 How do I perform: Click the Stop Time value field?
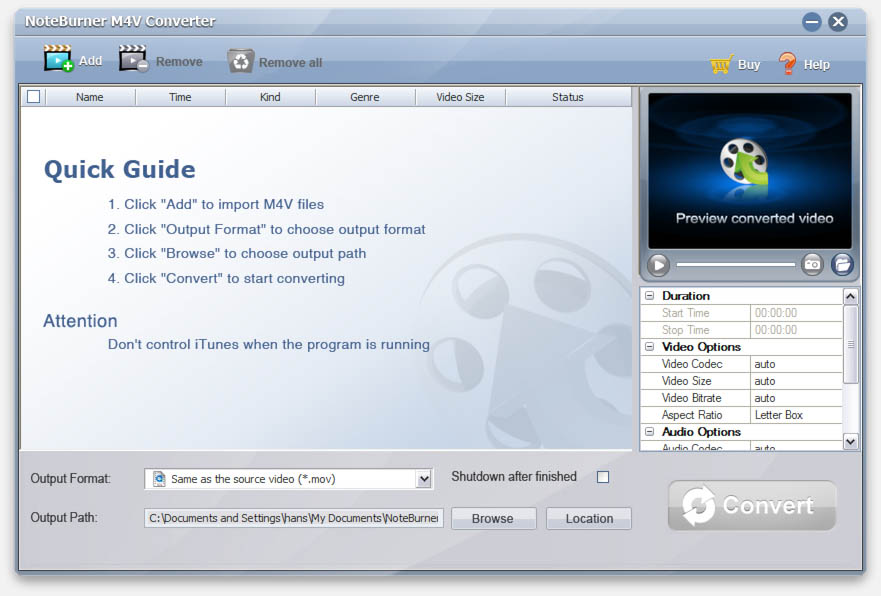796,330
